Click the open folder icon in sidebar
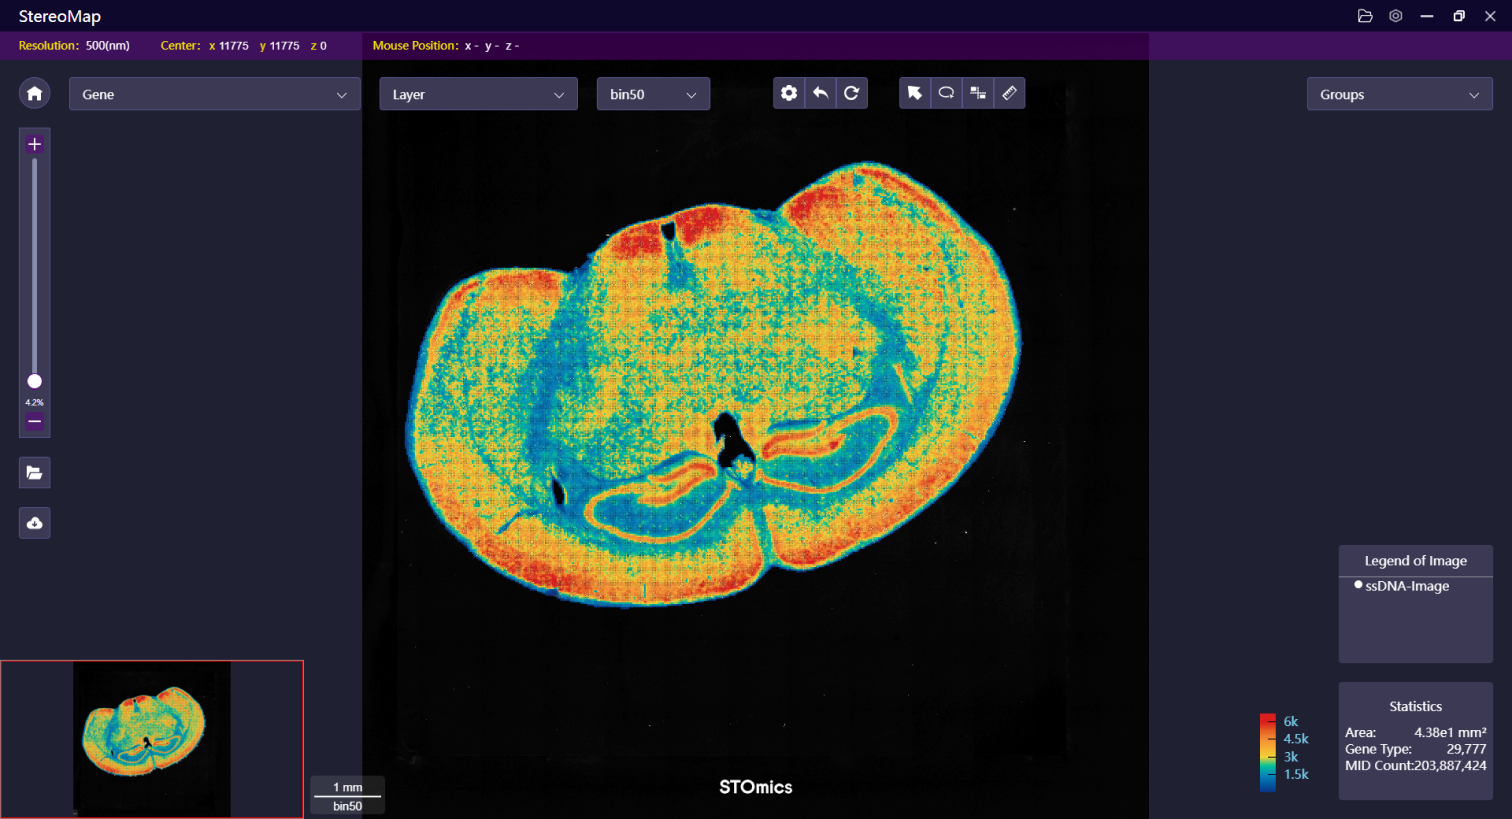The height and width of the screenshot is (819, 1512). 34,473
